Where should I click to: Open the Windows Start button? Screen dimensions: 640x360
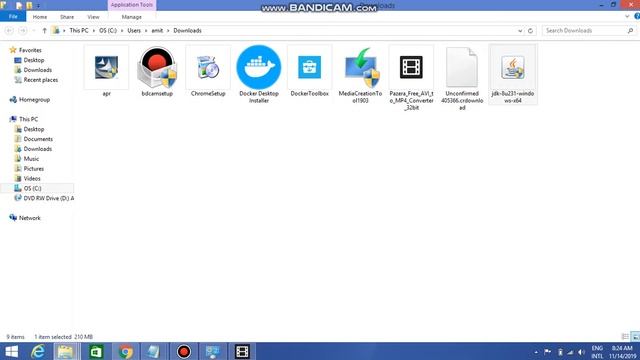point(11,351)
